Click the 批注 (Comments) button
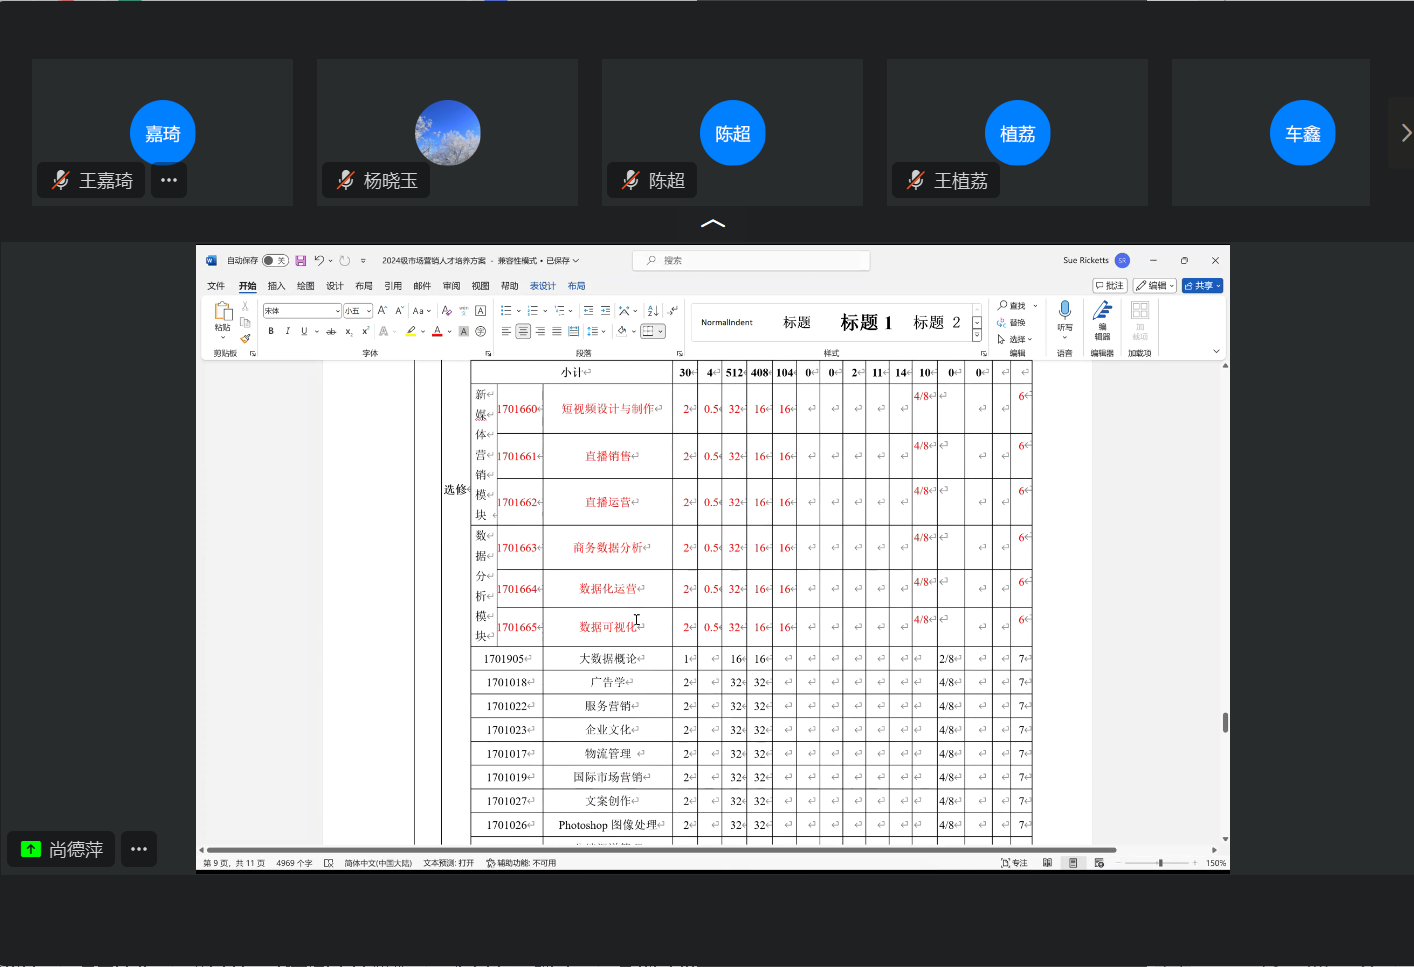 click(1110, 286)
